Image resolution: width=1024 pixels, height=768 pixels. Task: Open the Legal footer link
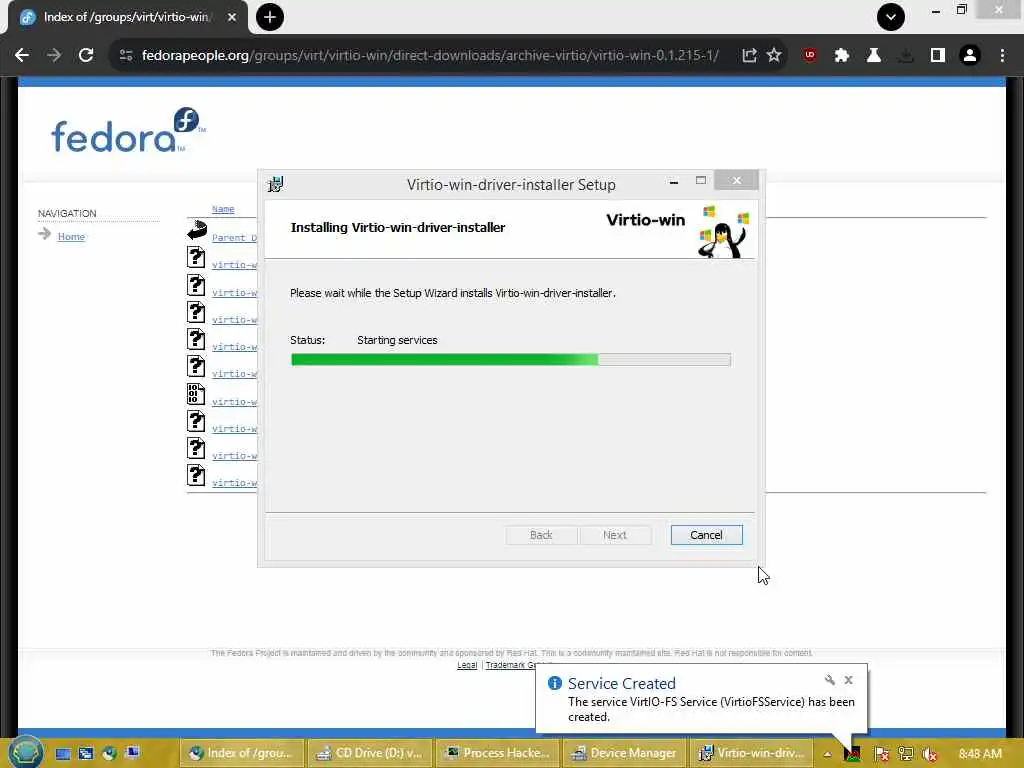pos(467,665)
